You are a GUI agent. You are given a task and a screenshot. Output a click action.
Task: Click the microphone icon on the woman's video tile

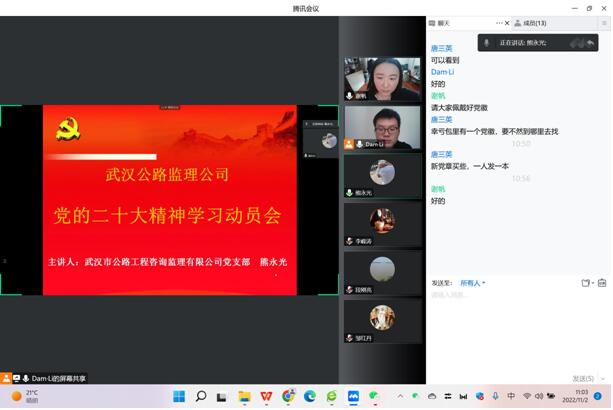coord(349,96)
